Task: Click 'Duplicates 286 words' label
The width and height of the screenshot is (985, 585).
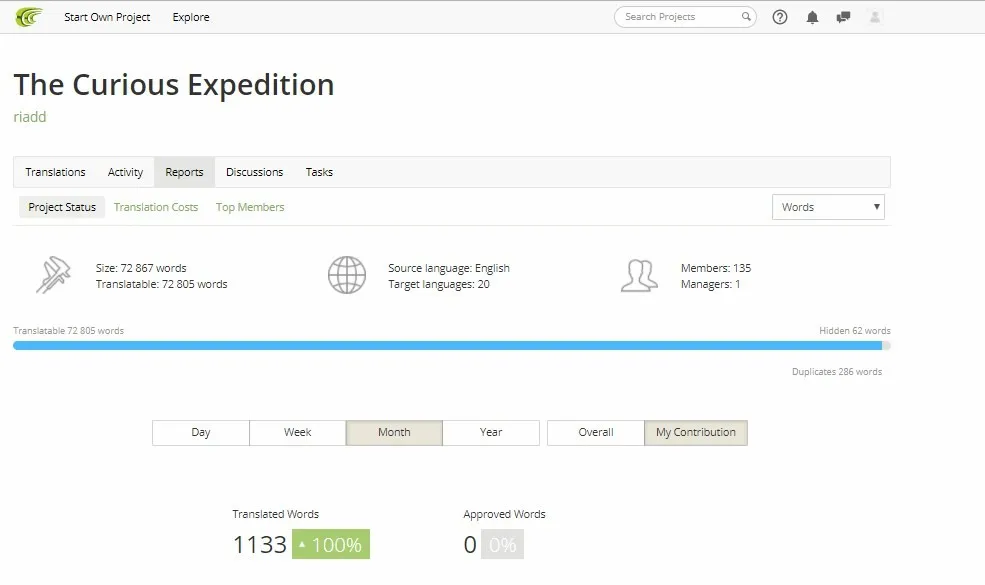Action: (x=837, y=372)
